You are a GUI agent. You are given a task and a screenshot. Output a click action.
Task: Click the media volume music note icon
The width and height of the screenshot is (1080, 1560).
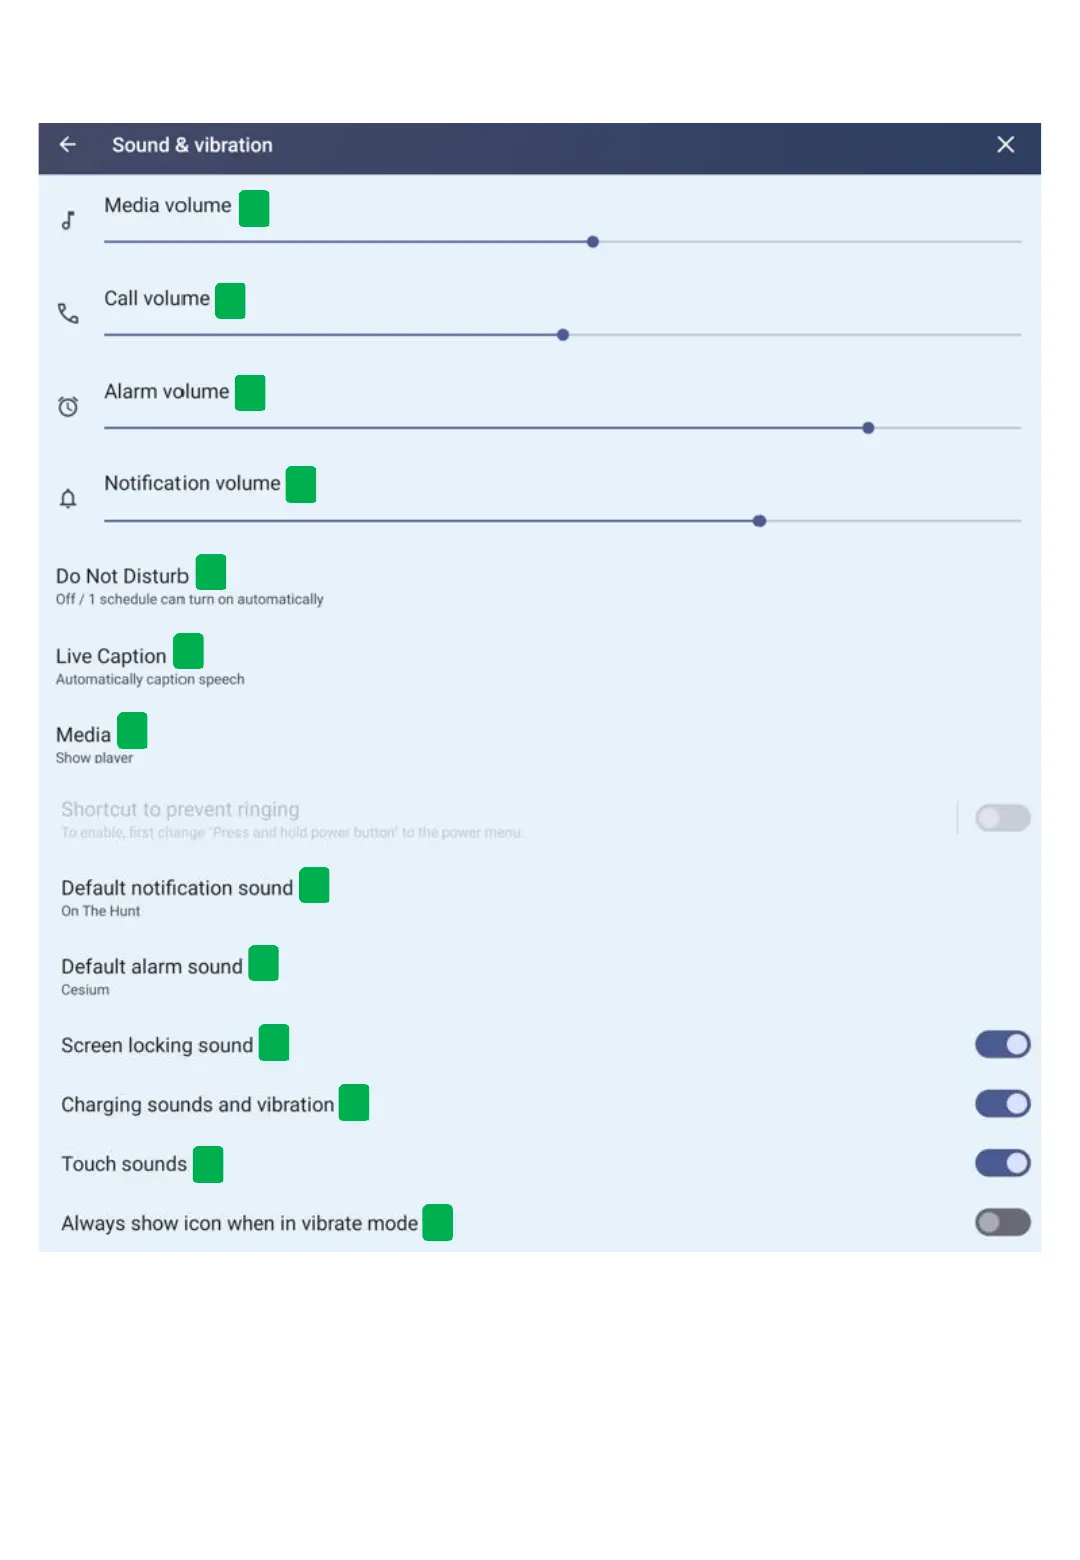coord(68,220)
